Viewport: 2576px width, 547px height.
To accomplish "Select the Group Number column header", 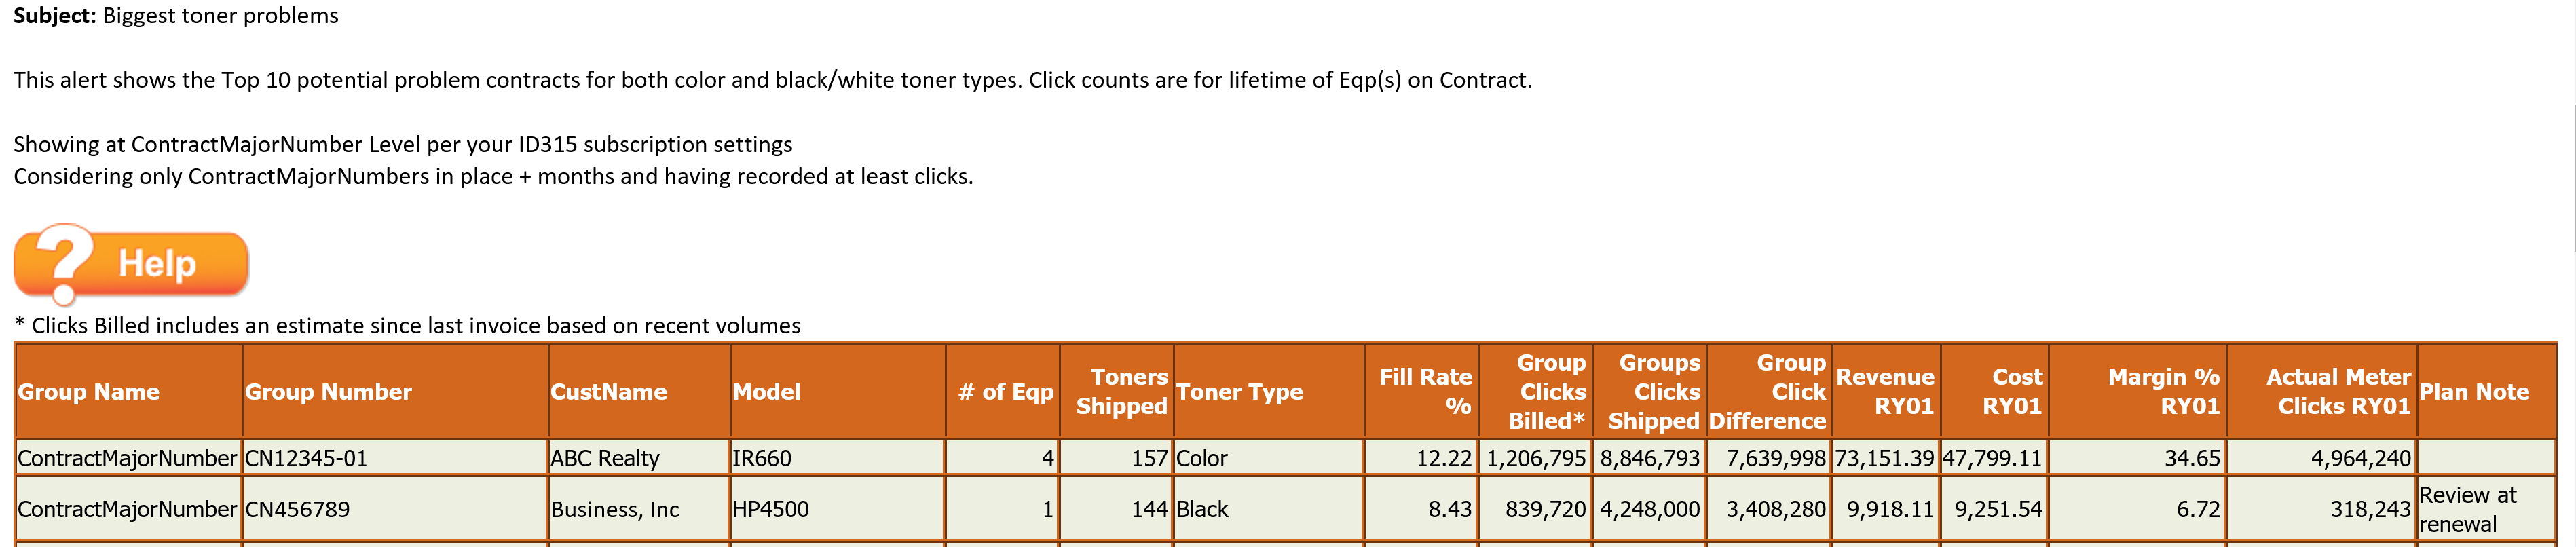I will (395, 392).
